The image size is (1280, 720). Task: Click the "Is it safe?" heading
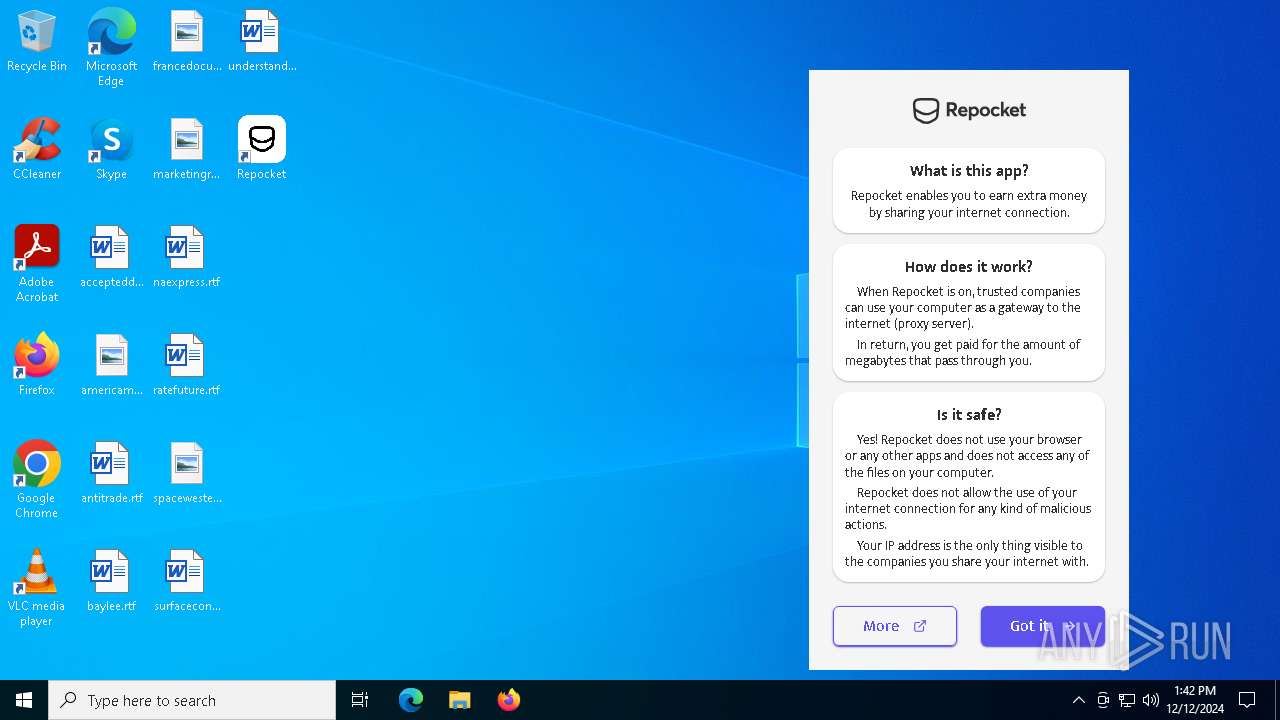(969, 414)
